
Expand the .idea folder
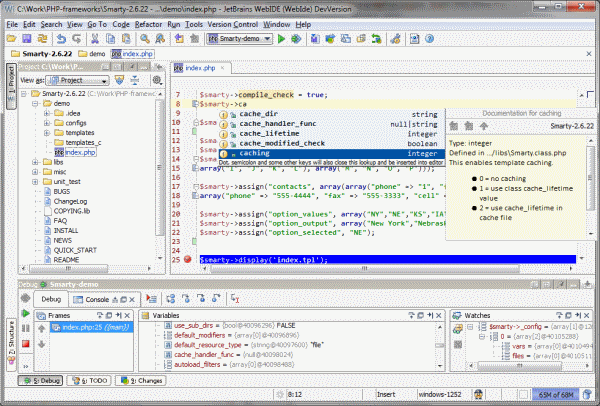[x=47, y=113]
